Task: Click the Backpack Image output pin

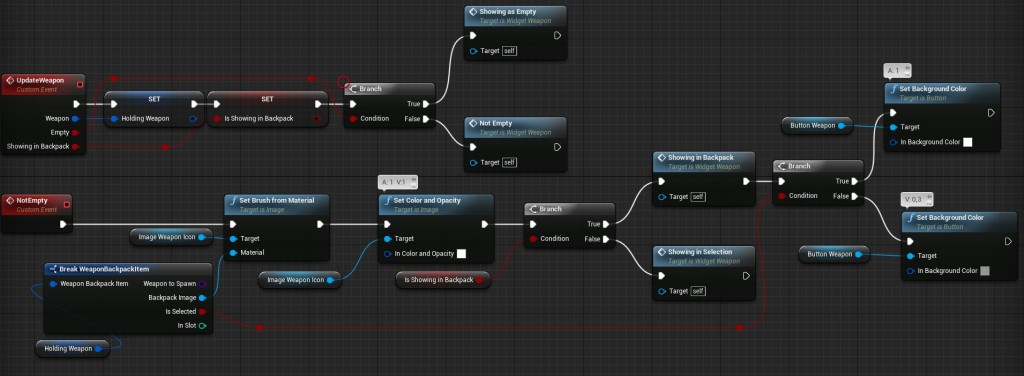Action: coord(202,298)
